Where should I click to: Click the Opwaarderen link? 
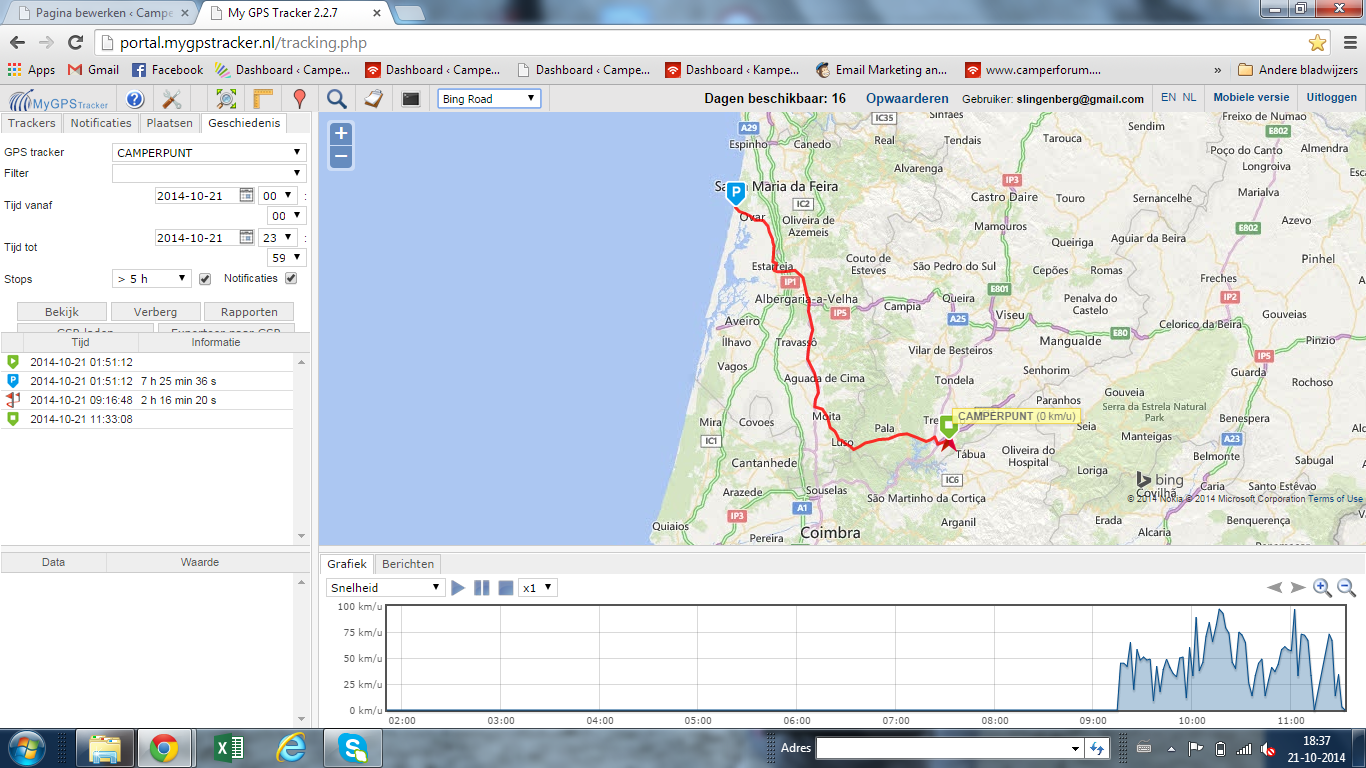point(907,99)
